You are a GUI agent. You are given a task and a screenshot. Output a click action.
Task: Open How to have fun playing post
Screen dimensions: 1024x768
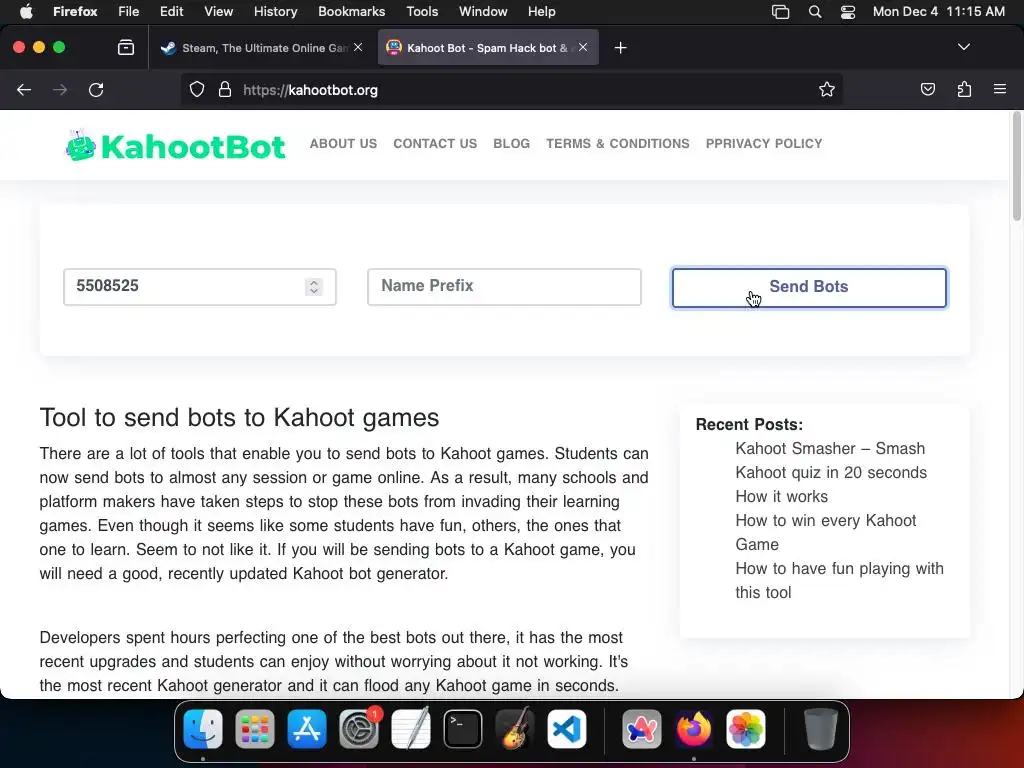click(839, 581)
